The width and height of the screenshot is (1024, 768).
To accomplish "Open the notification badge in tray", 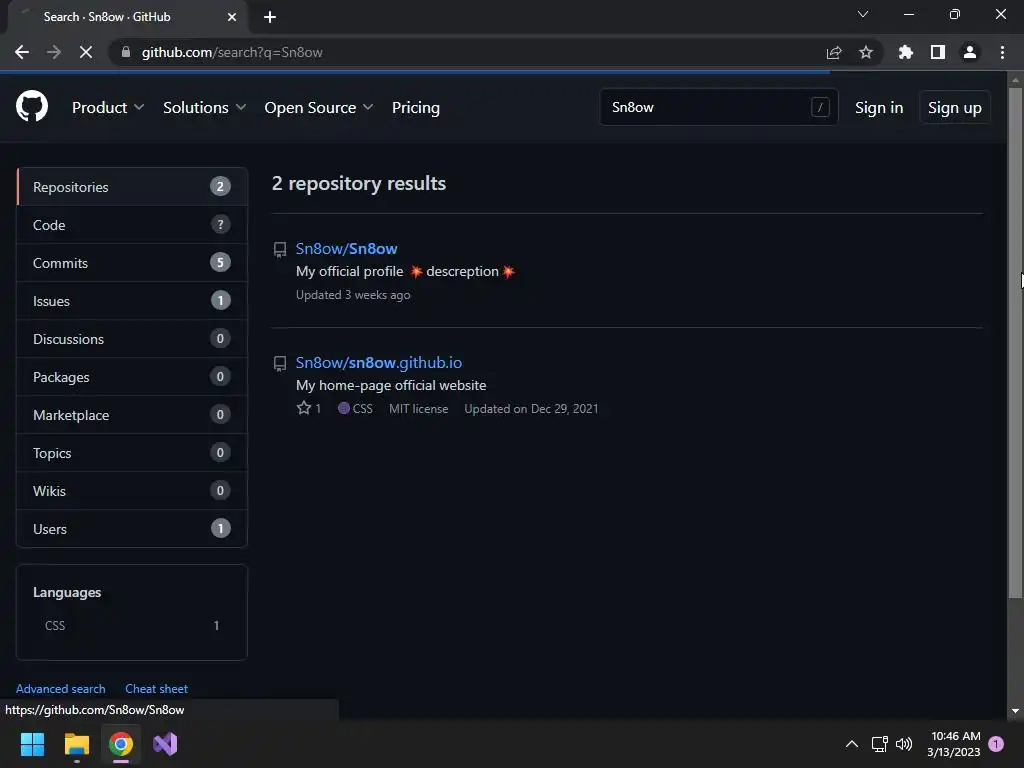I will point(996,744).
